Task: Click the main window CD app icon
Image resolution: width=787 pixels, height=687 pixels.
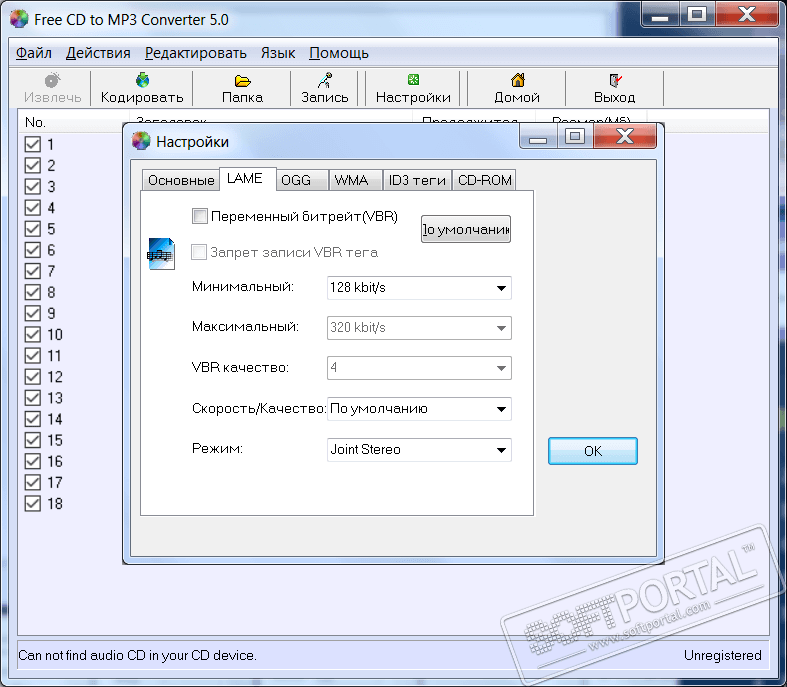Action: (19, 19)
